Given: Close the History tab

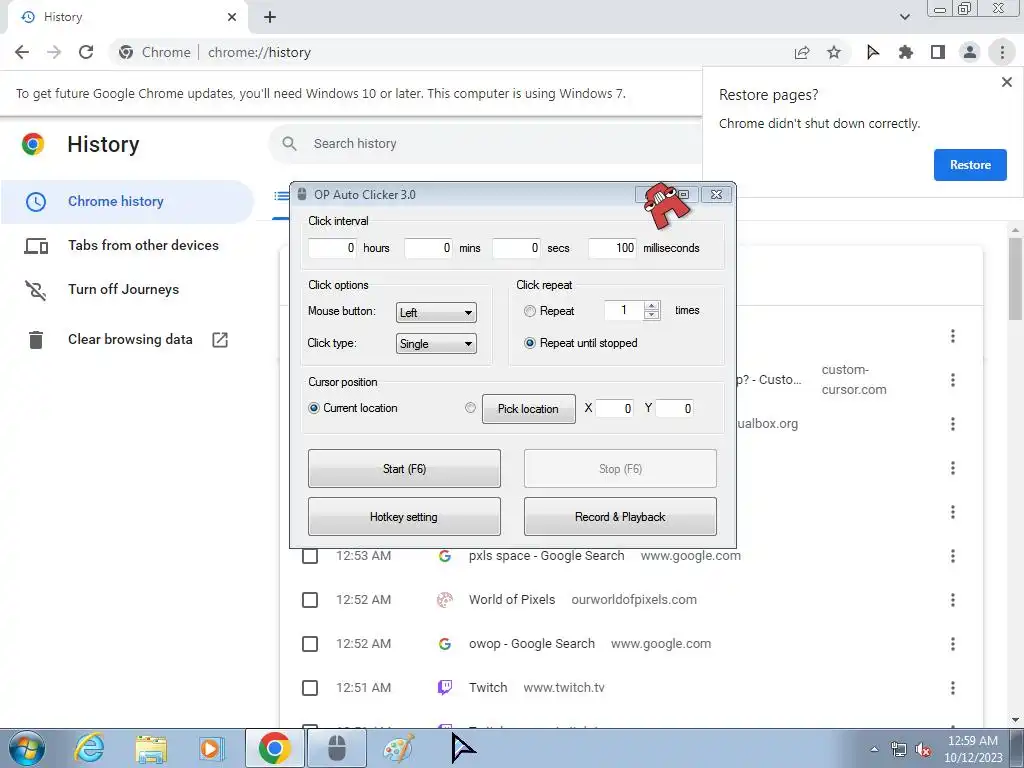Looking at the screenshot, I should click(232, 17).
